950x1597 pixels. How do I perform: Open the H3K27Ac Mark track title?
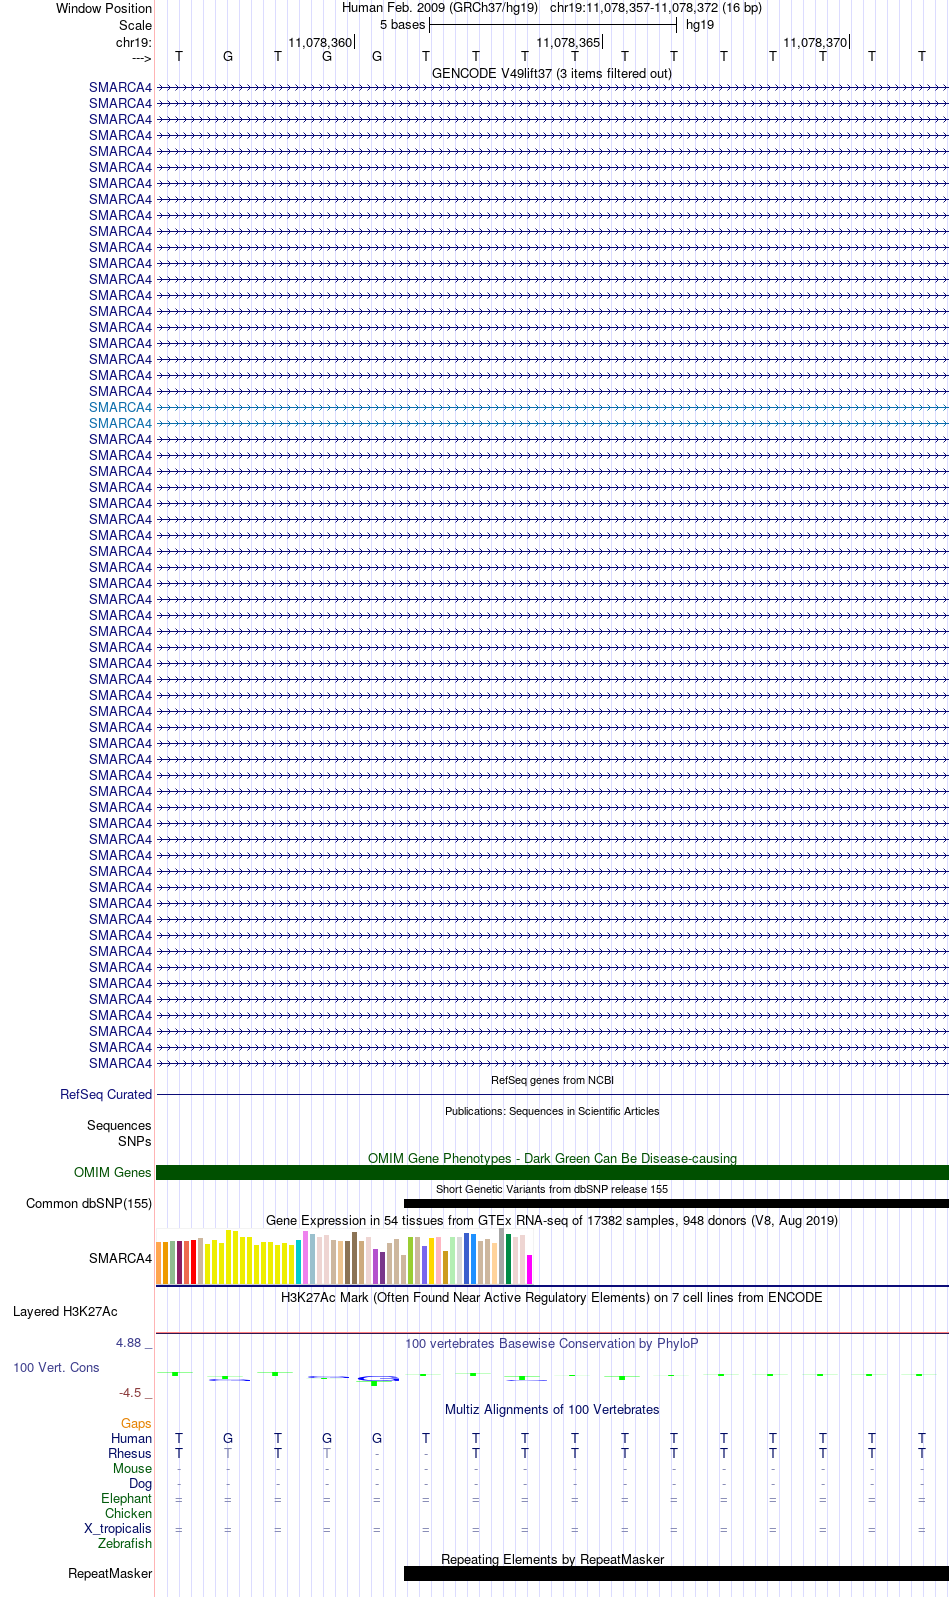(x=552, y=1297)
